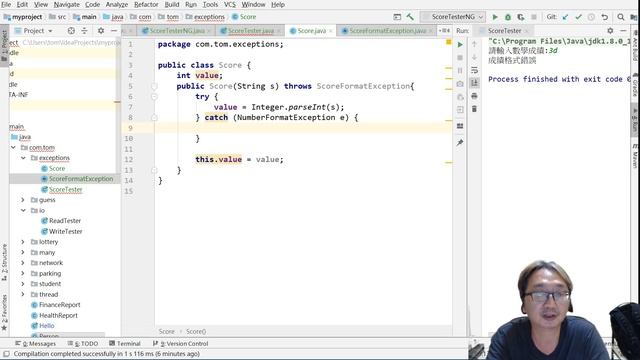The image size is (640, 360).
Task: Expand the guess package
Action: (23, 200)
